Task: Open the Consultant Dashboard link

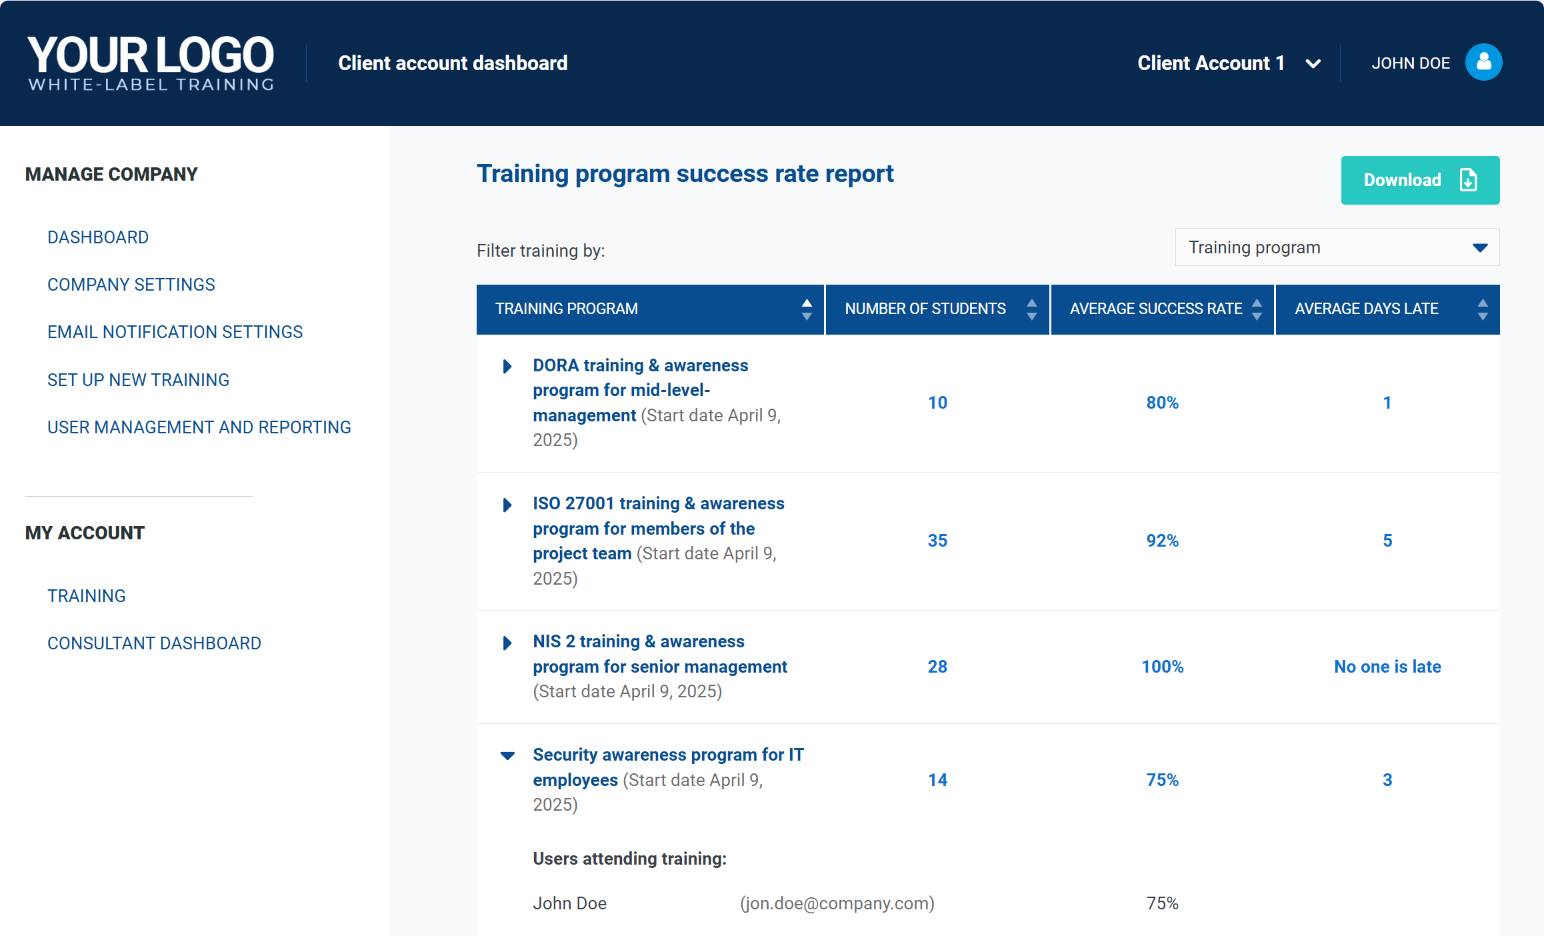Action: 154,643
